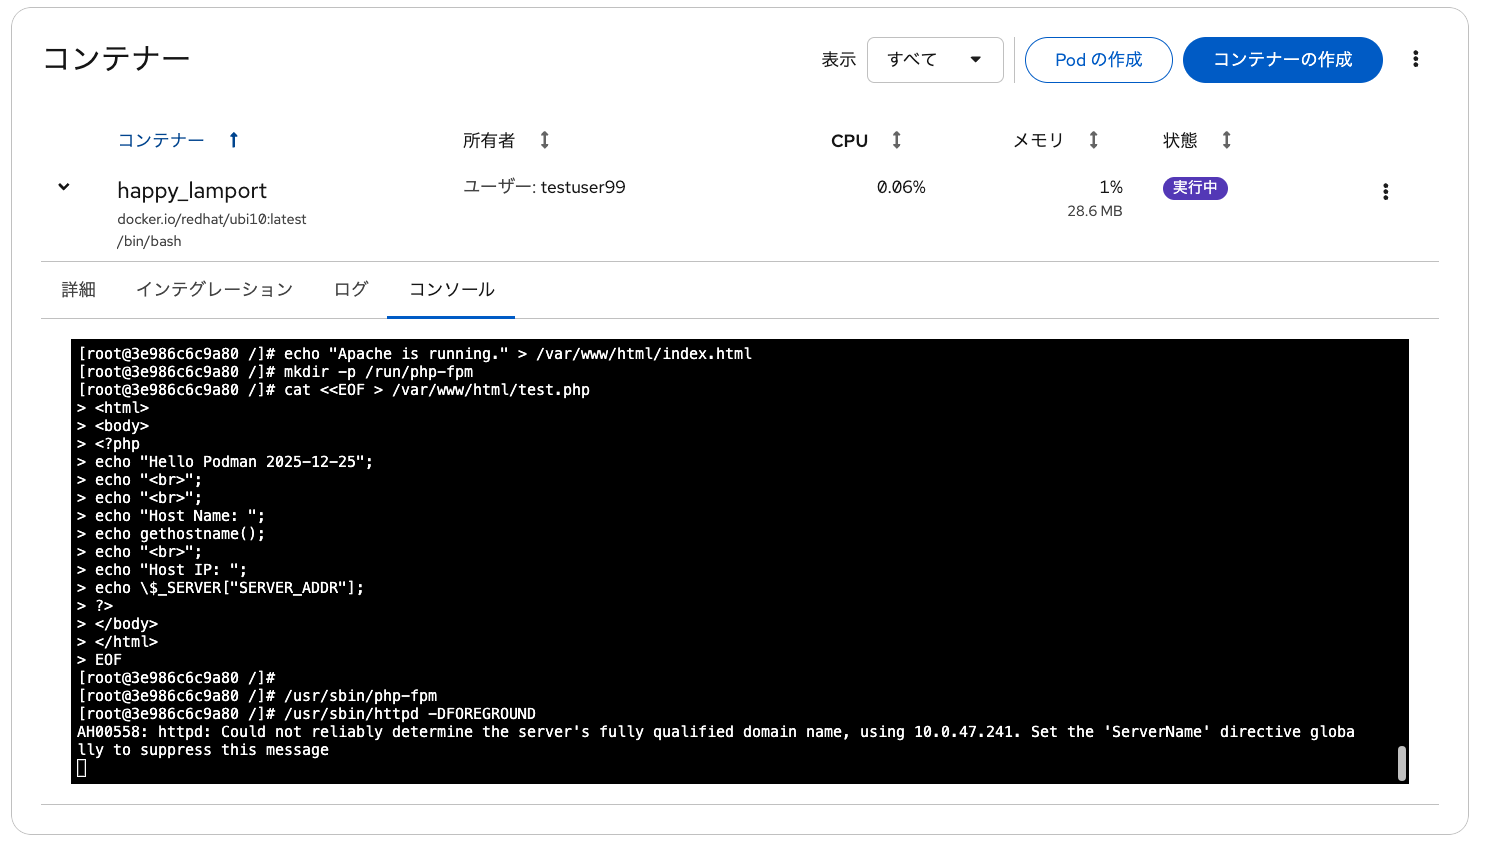The height and width of the screenshot is (848, 1486).
Task: Click the コンテナーの作成 button
Action: pyautogui.click(x=1283, y=60)
